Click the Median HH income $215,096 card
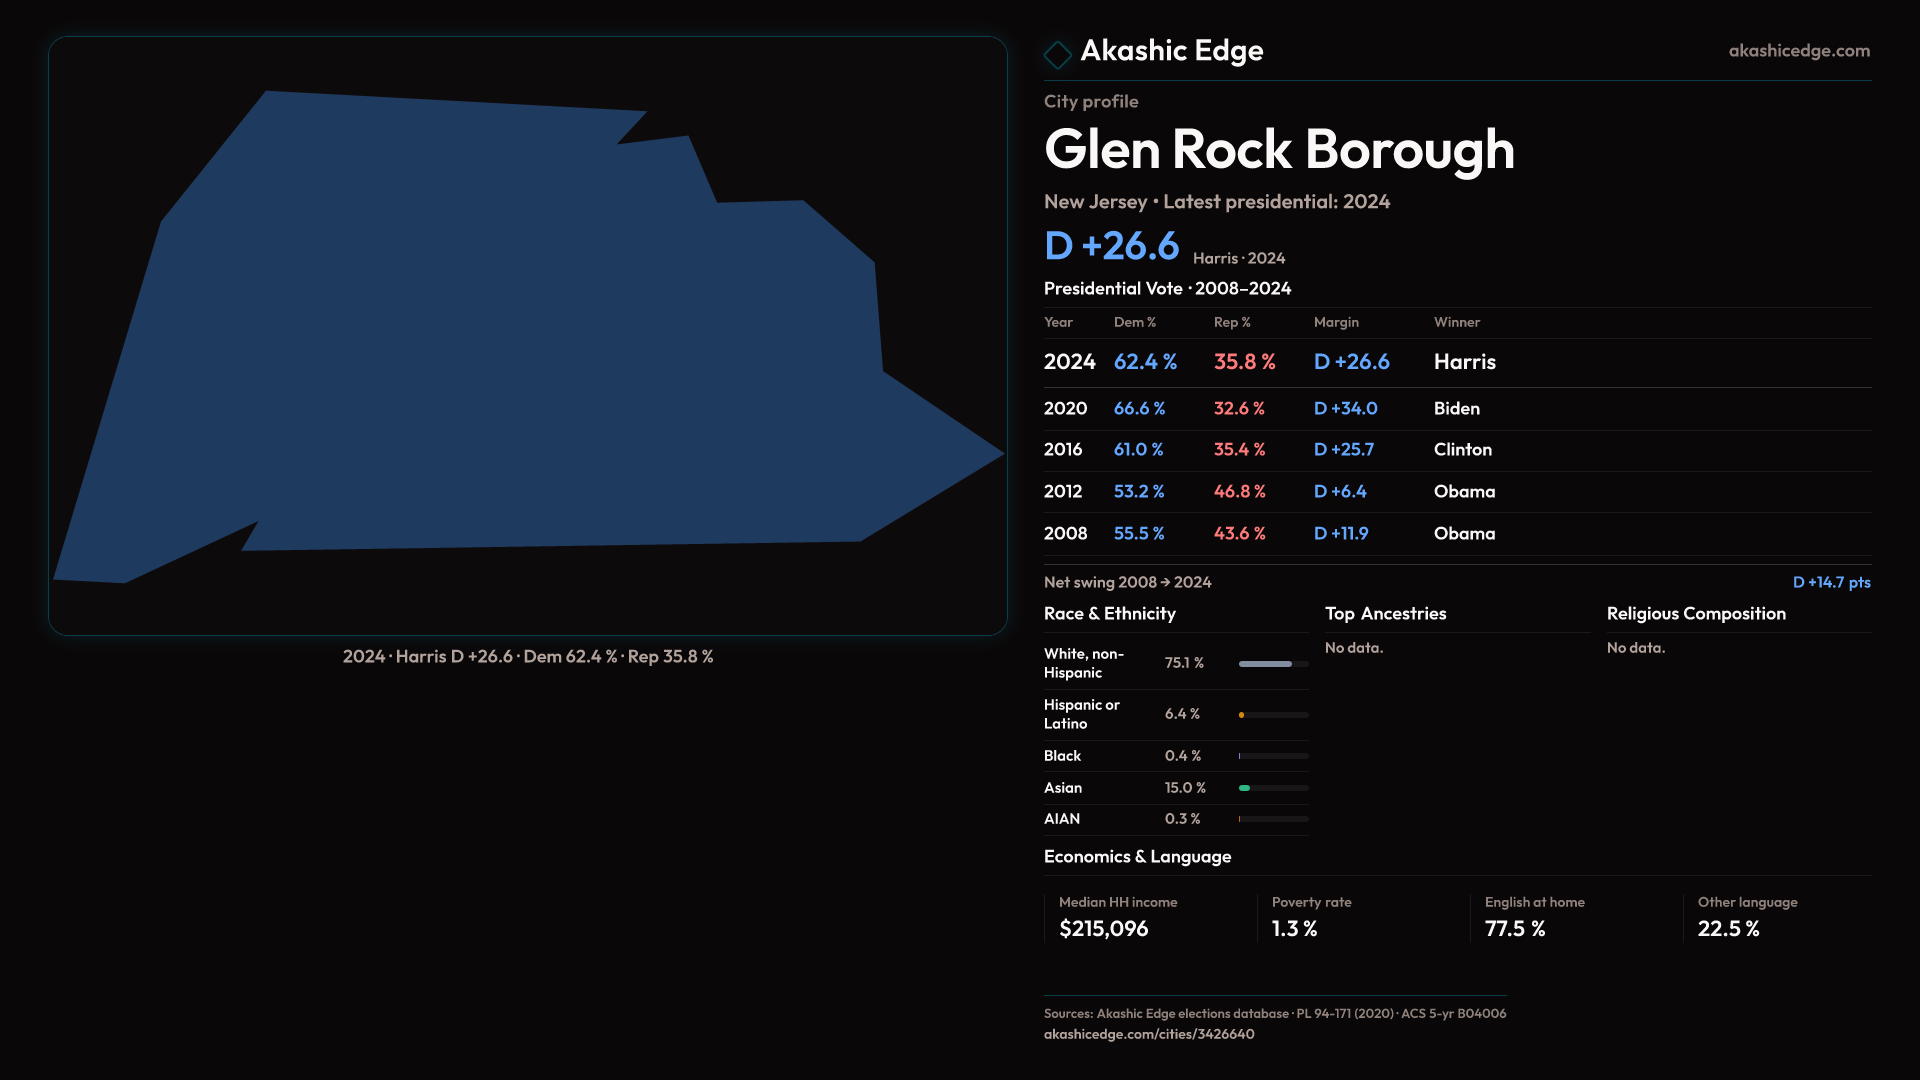The height and width of the screenshot is (1080, 1920). click(x=1118, y=917)
